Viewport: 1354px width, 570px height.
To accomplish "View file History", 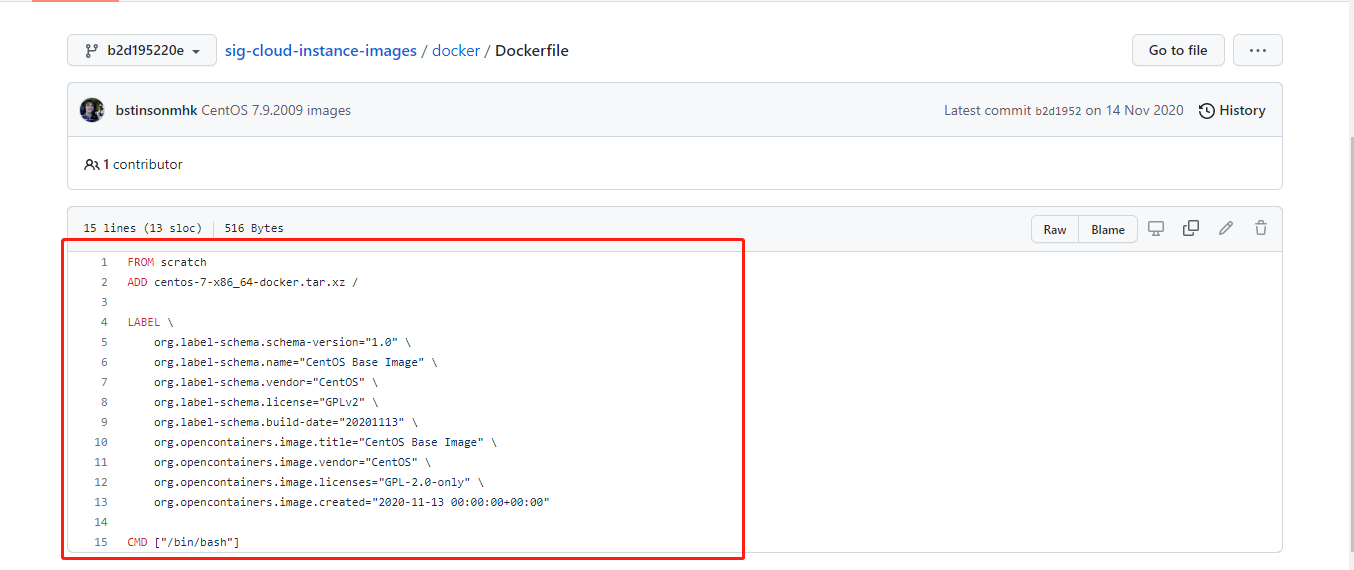I will click(1232, 110).
